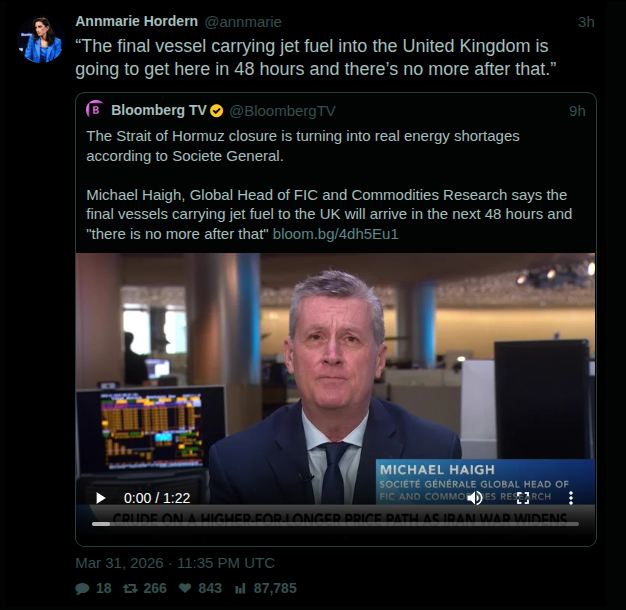Open the Bloomberg TV avatar logo
This screenshot has width=626, height=610.
point(95,109)
